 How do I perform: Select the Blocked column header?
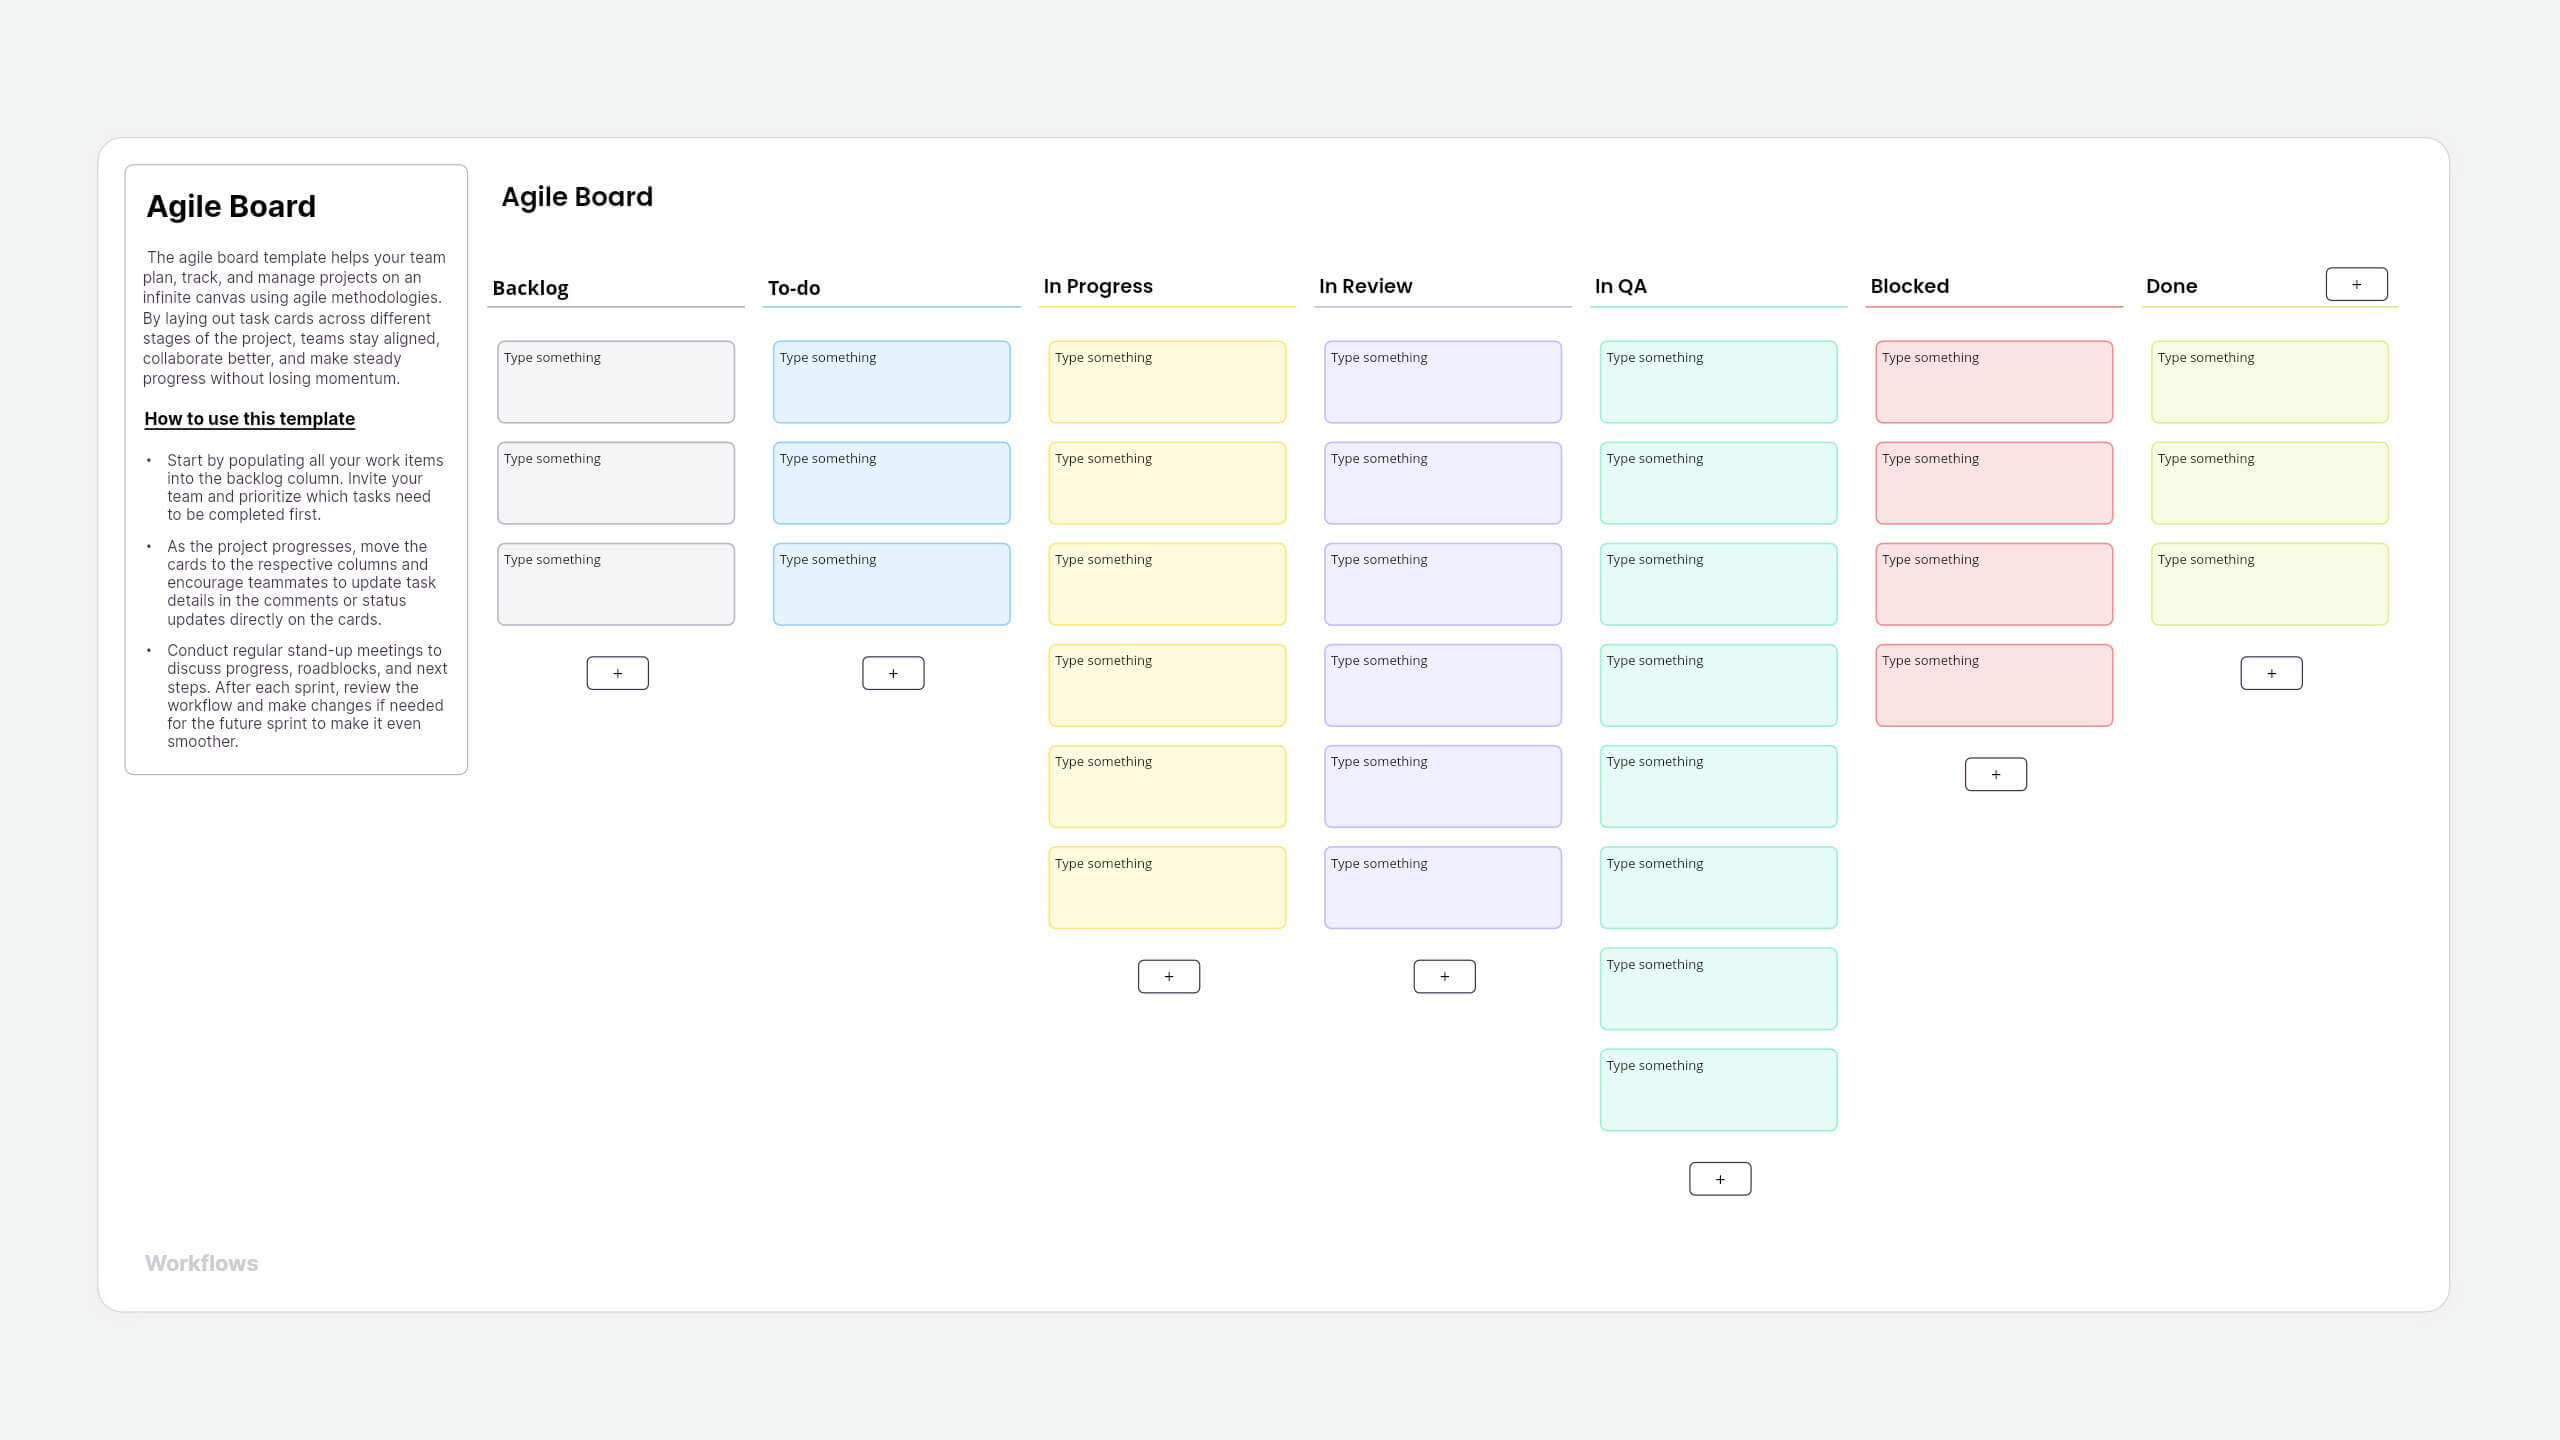coord(1908,285)
